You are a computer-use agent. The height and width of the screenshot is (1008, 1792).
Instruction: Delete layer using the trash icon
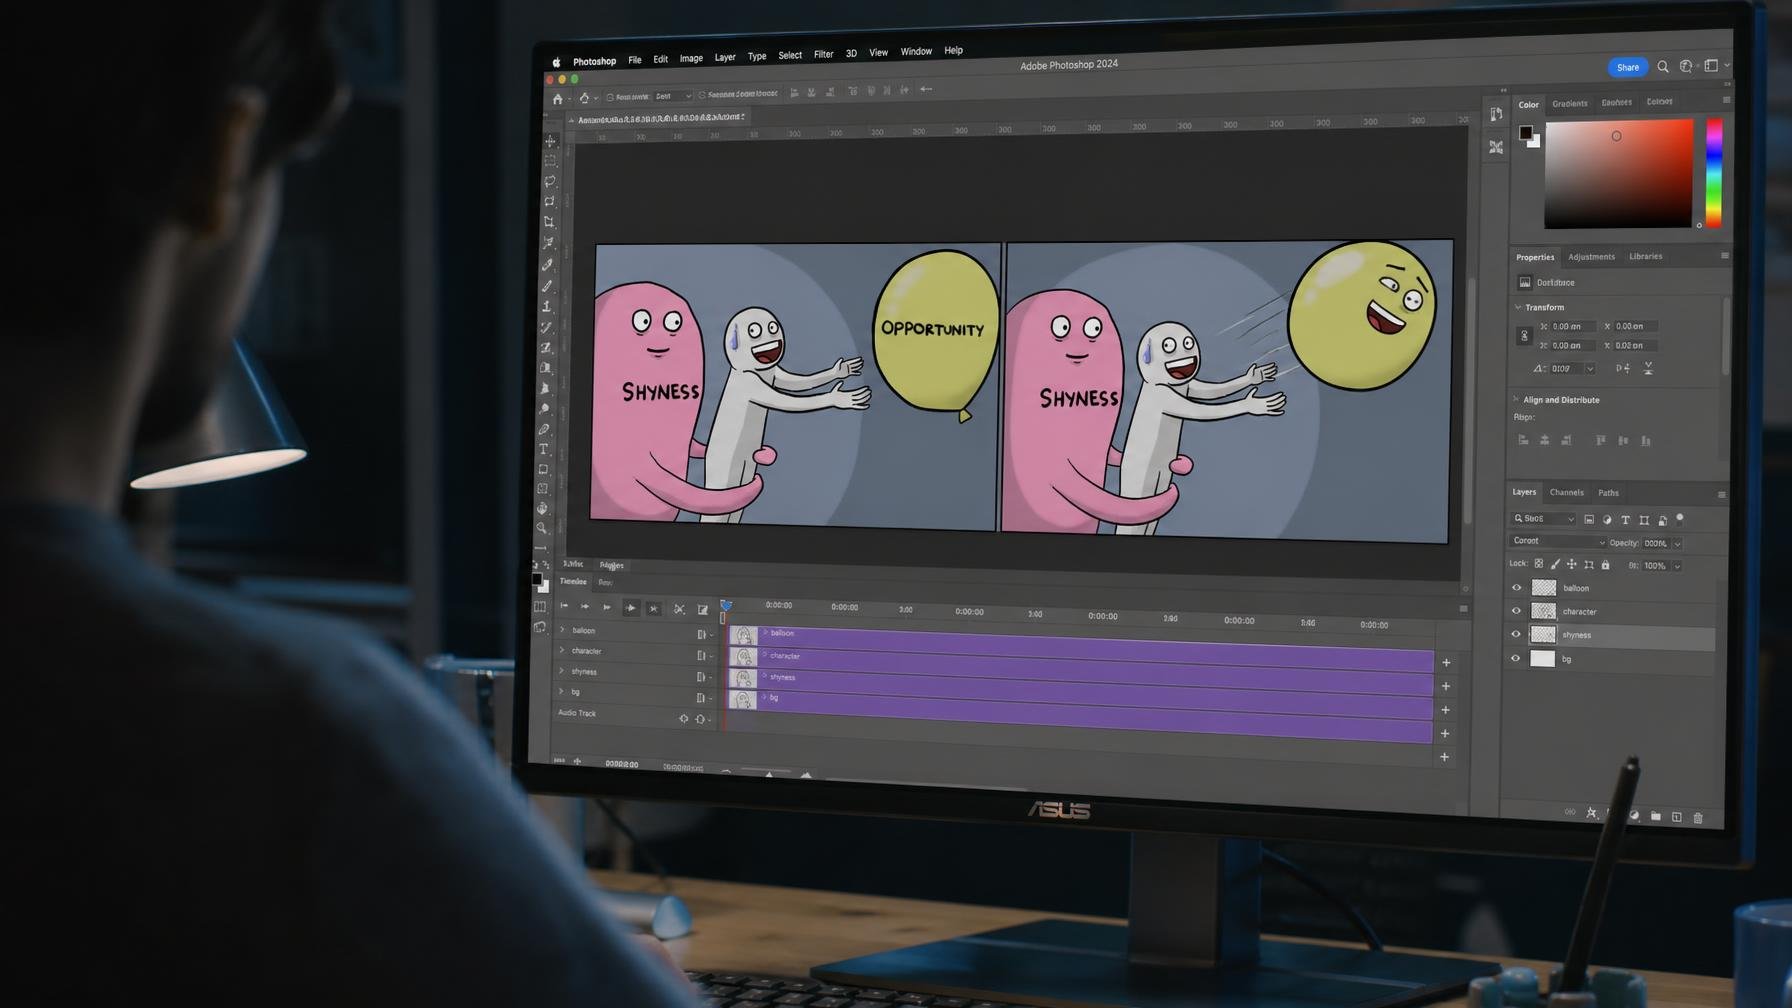point(1698,818)
